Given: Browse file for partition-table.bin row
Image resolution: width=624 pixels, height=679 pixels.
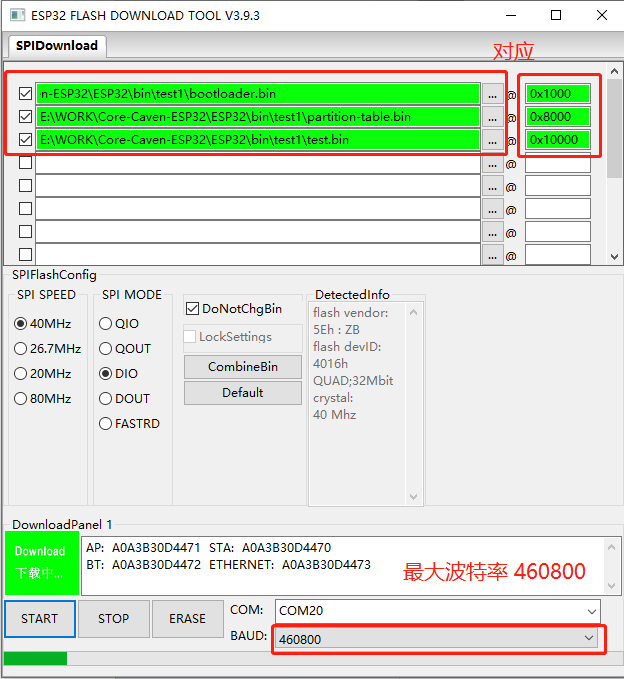Looking at the screenshot, I should (x=492, y=117).
